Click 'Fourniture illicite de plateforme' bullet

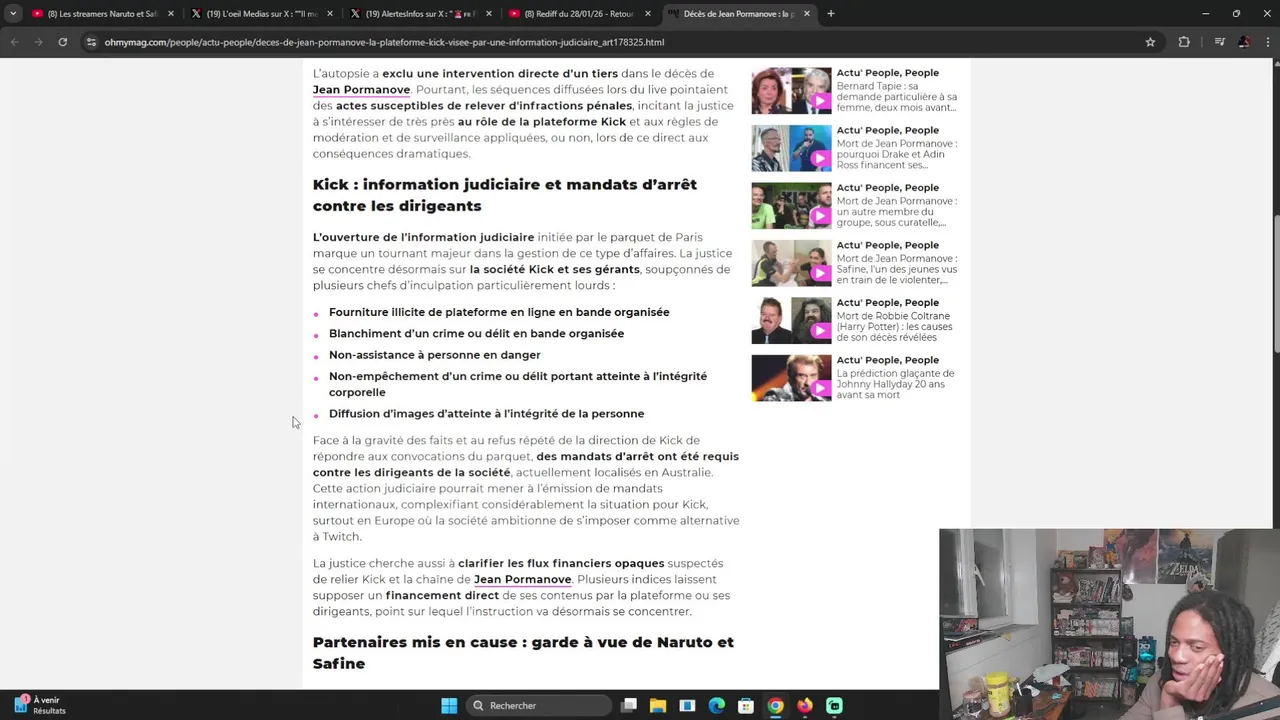tap(499, 312)
